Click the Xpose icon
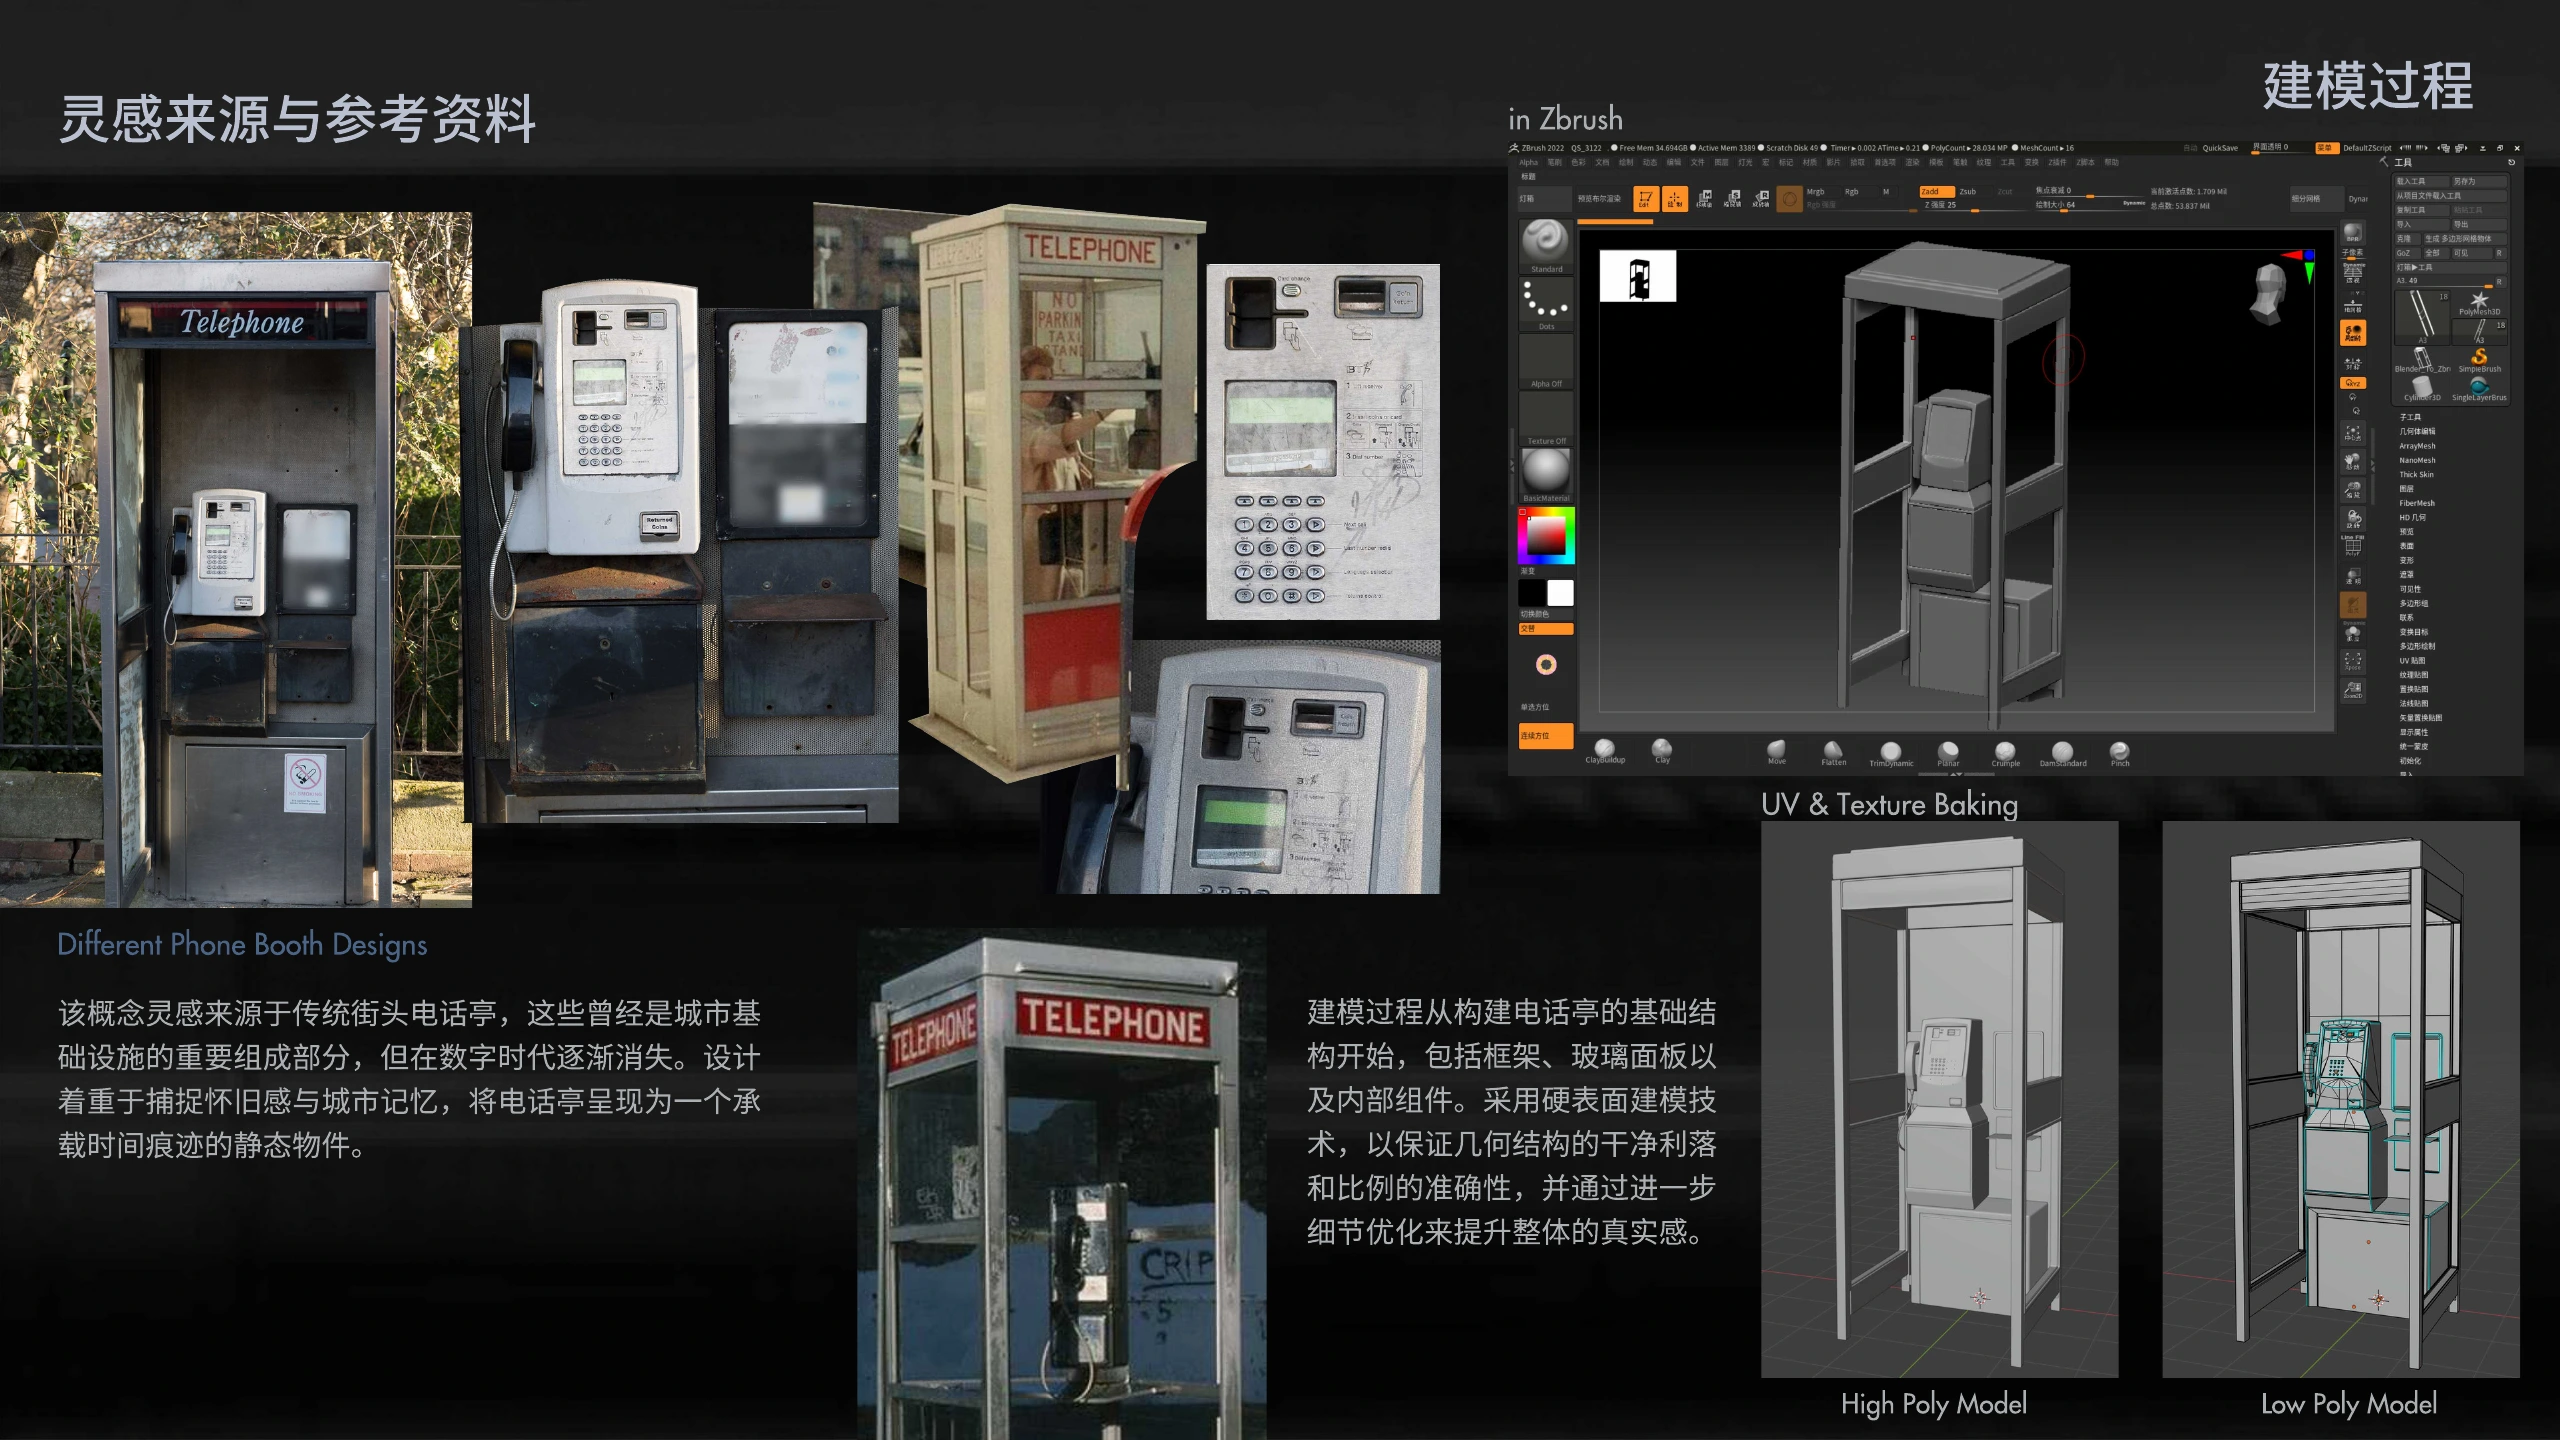 (2353, 662)
